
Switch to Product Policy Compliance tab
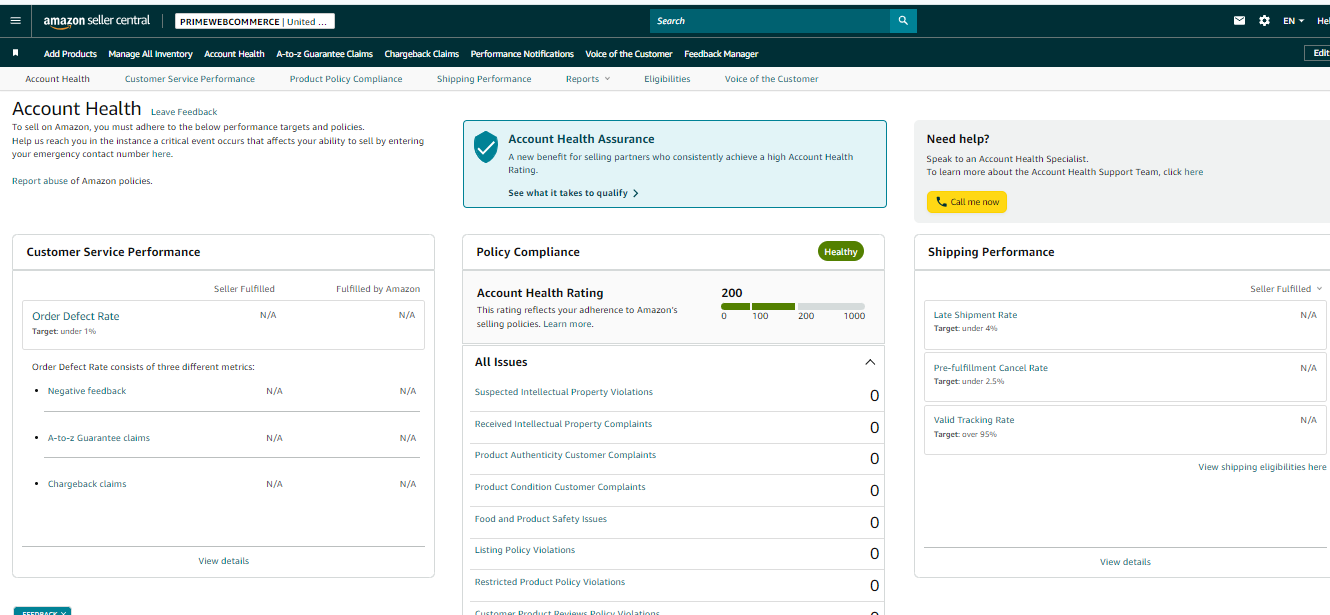(x=346, y=79)
